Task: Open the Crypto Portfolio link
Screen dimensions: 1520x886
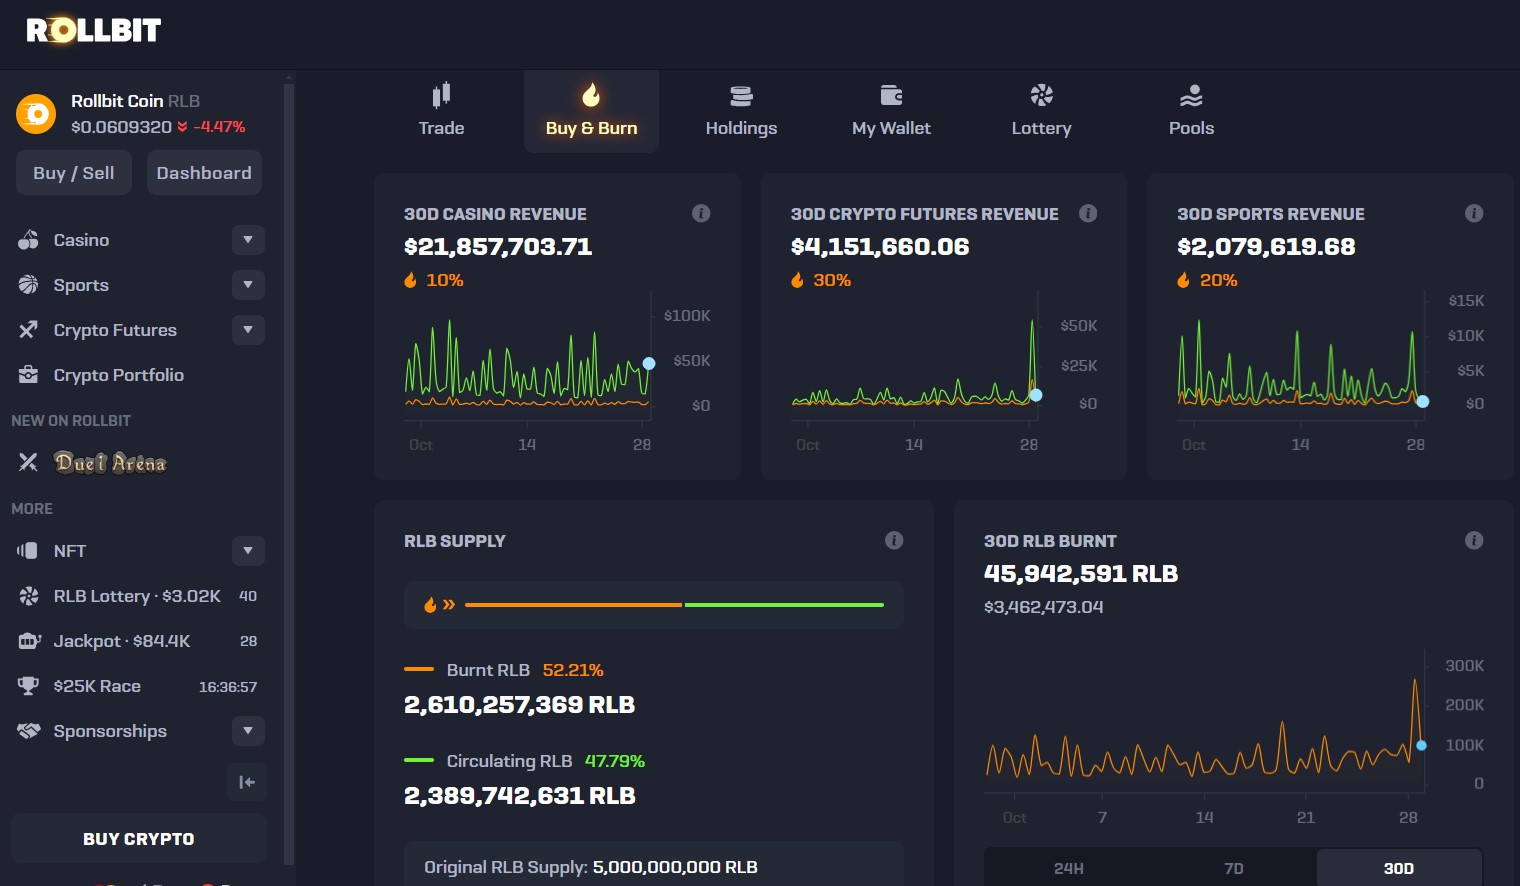Action: pos(119,375)
